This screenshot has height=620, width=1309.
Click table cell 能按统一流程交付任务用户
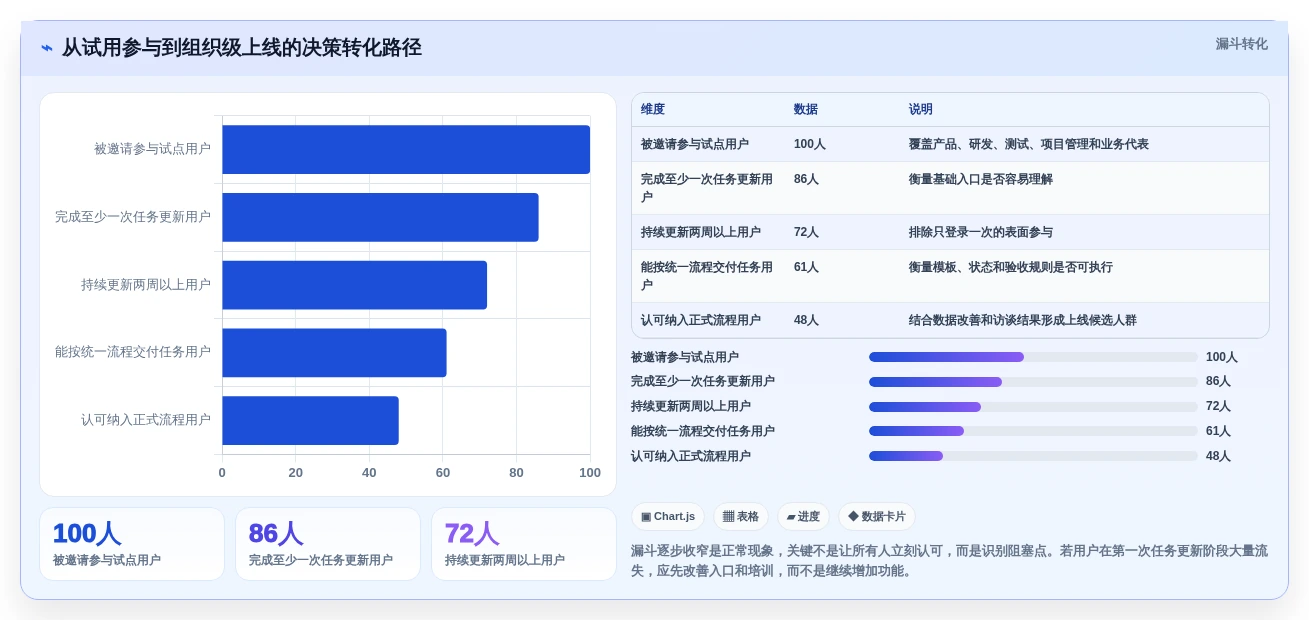tap(708, 276)
